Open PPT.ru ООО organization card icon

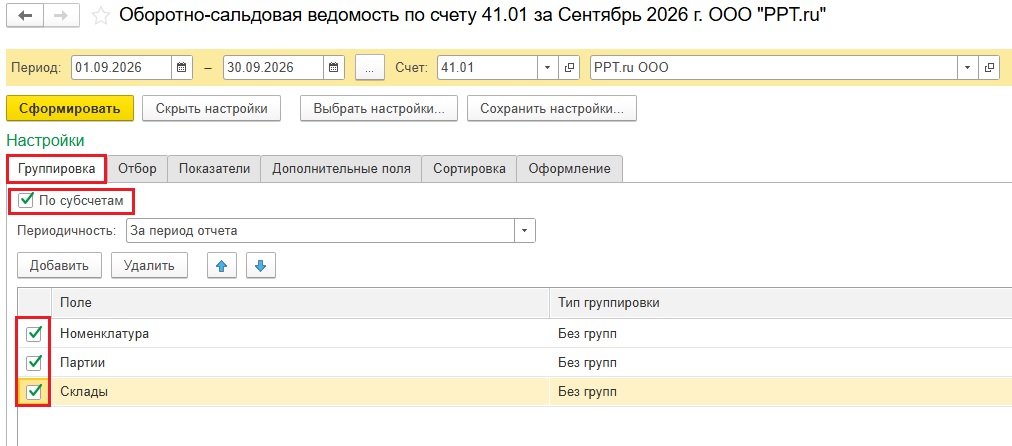(989, 67)
